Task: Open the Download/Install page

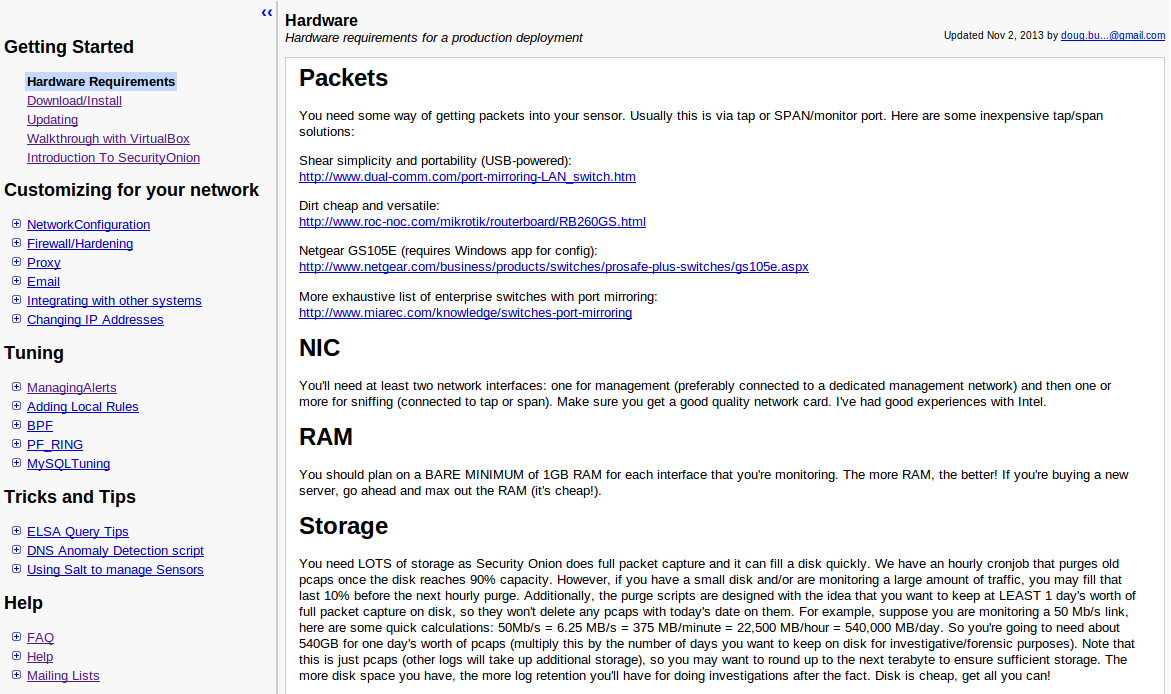Action: (74, 101)
